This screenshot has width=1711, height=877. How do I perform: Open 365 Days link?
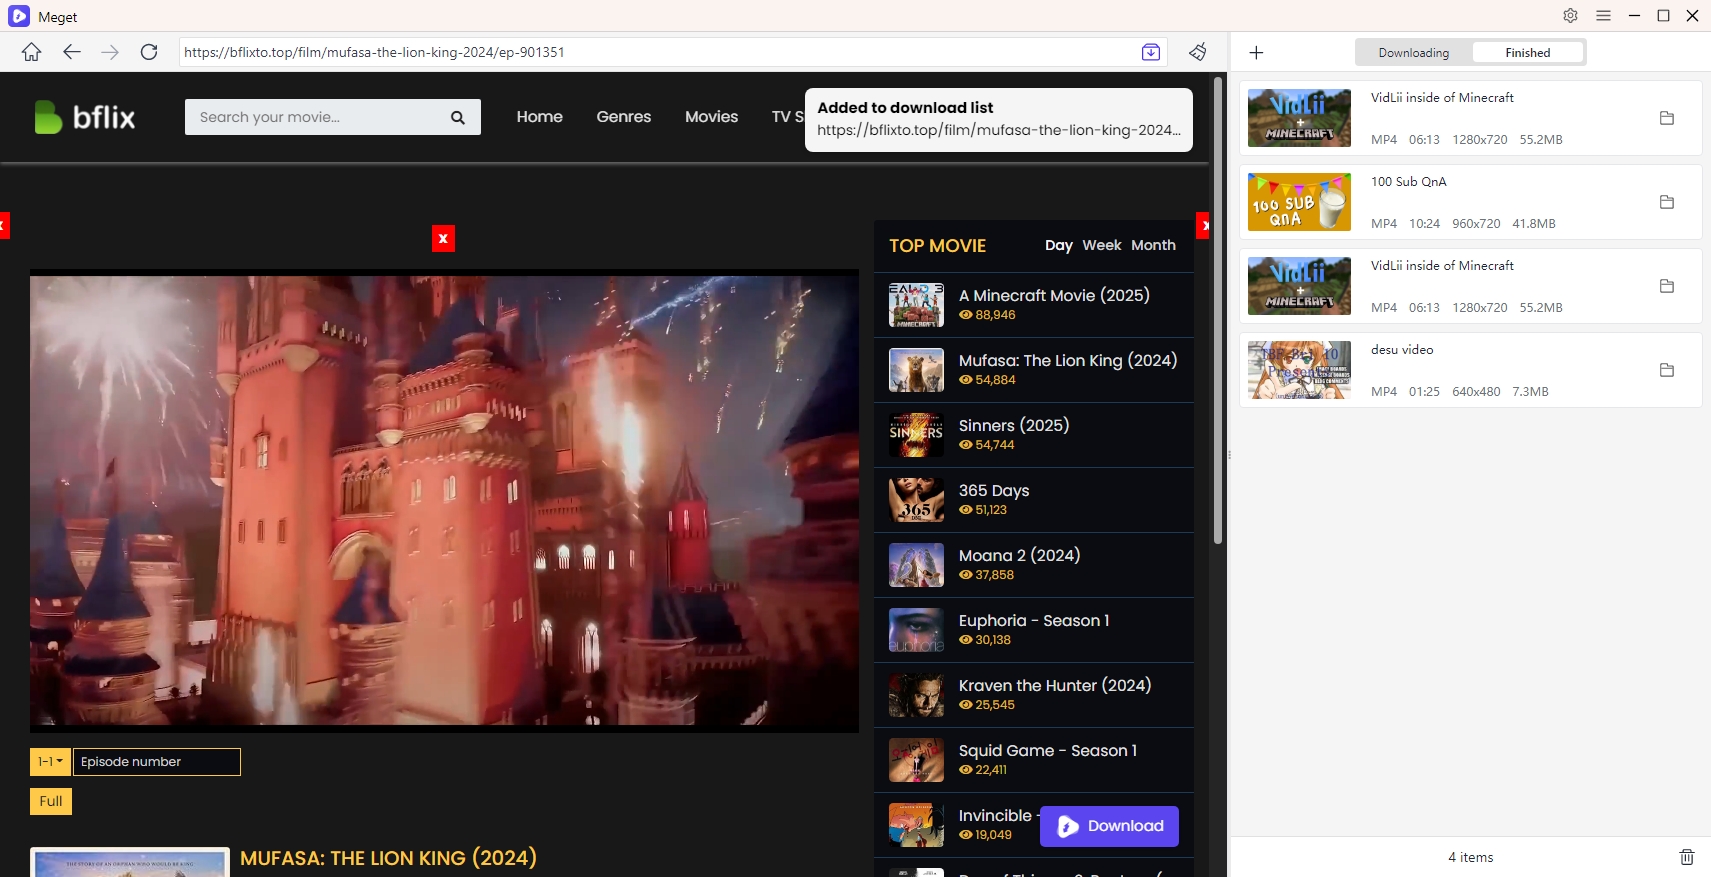click(x=994, y=491)
